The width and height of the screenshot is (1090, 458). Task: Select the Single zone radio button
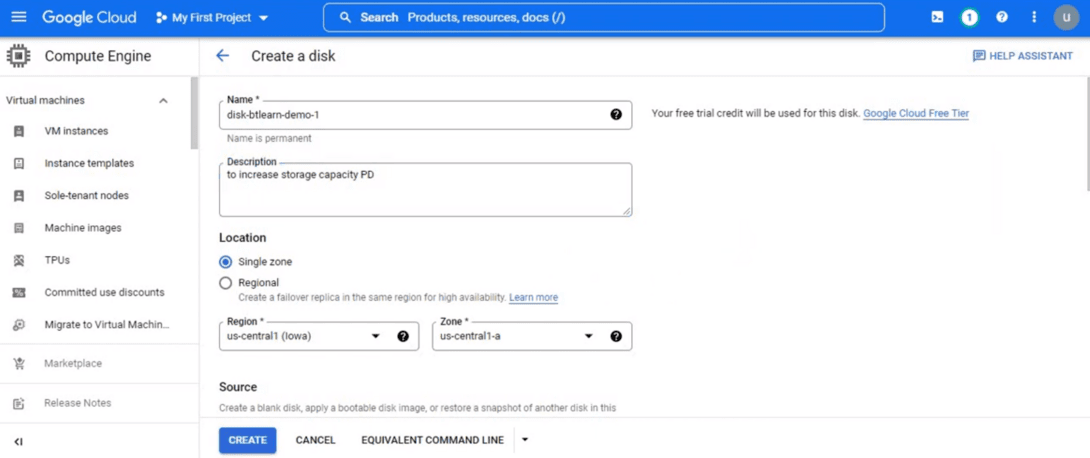tap(226, 262)
